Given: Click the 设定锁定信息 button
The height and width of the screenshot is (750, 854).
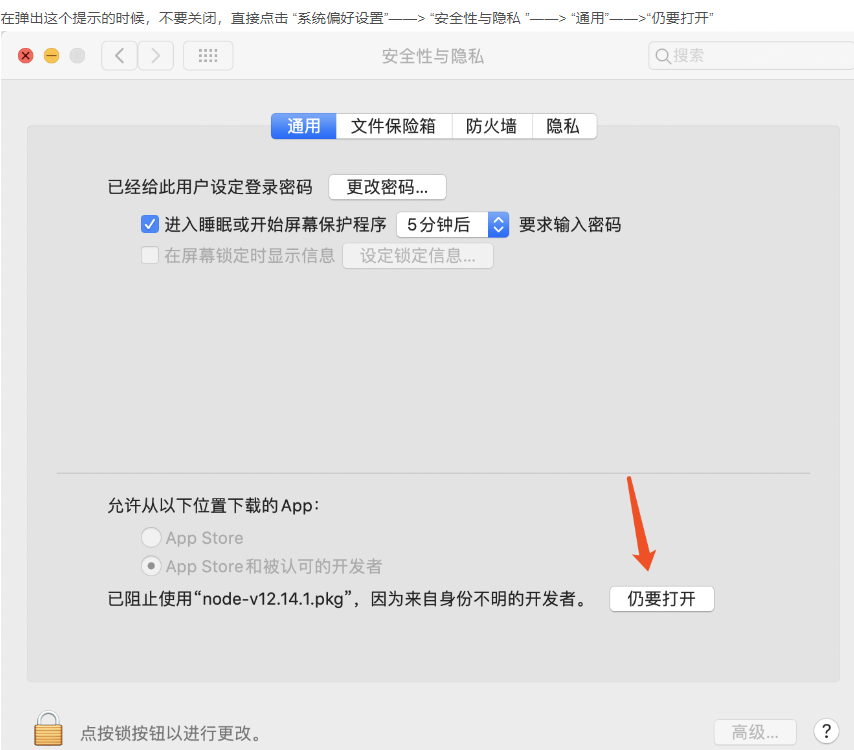Looking at the screenshot, I should (417, 255).
